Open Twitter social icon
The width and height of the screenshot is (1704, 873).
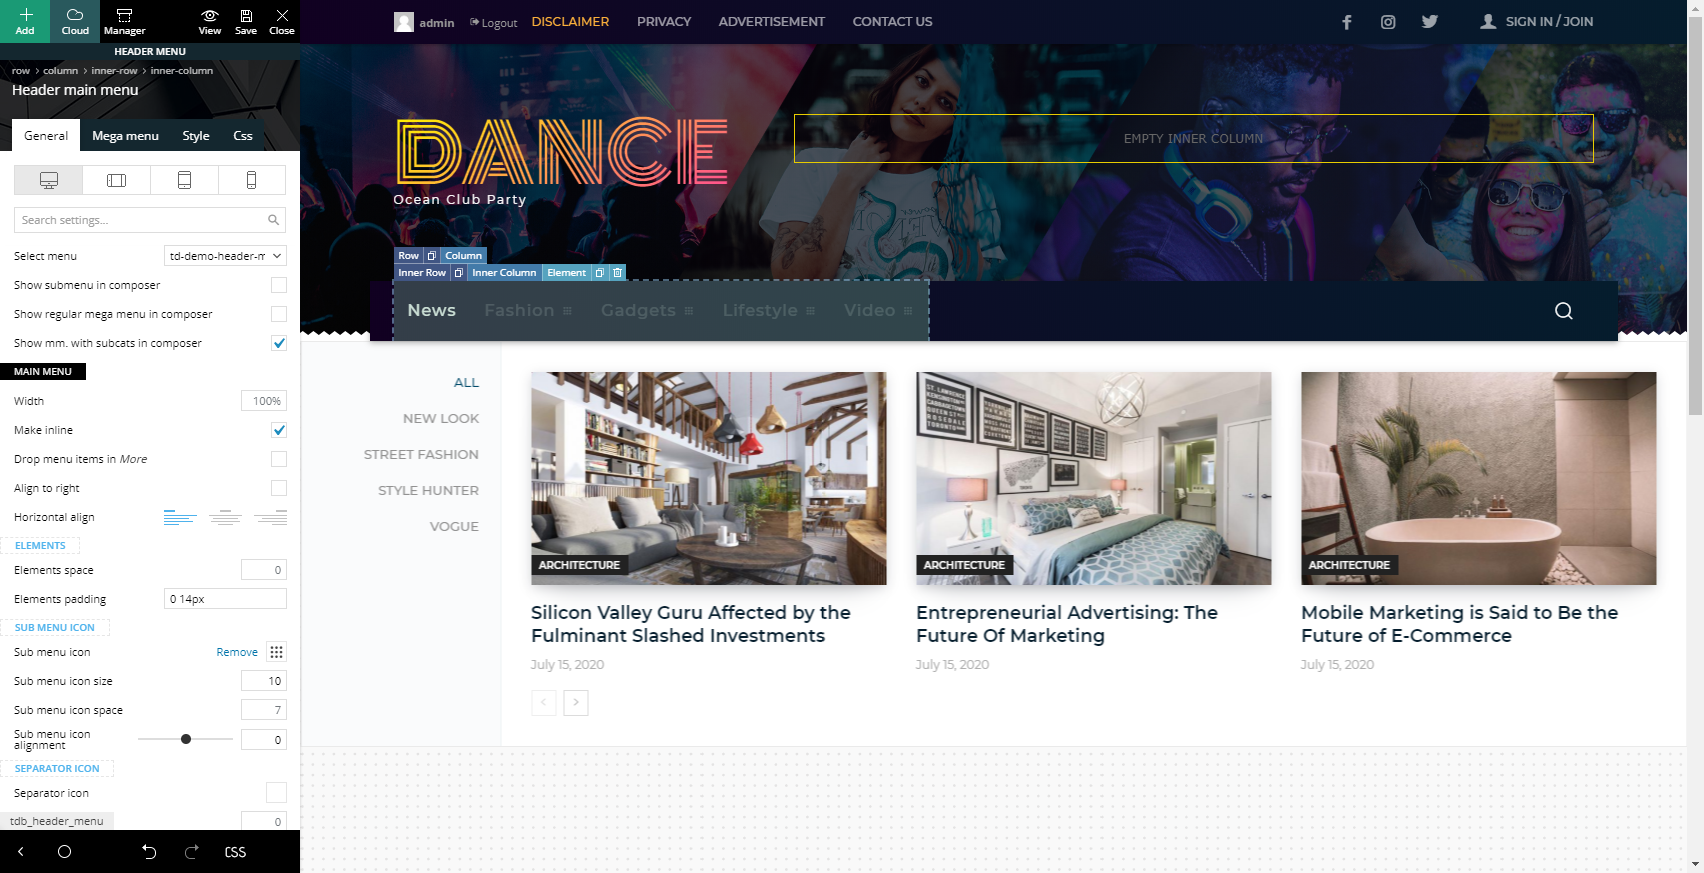coord(1430,22)
